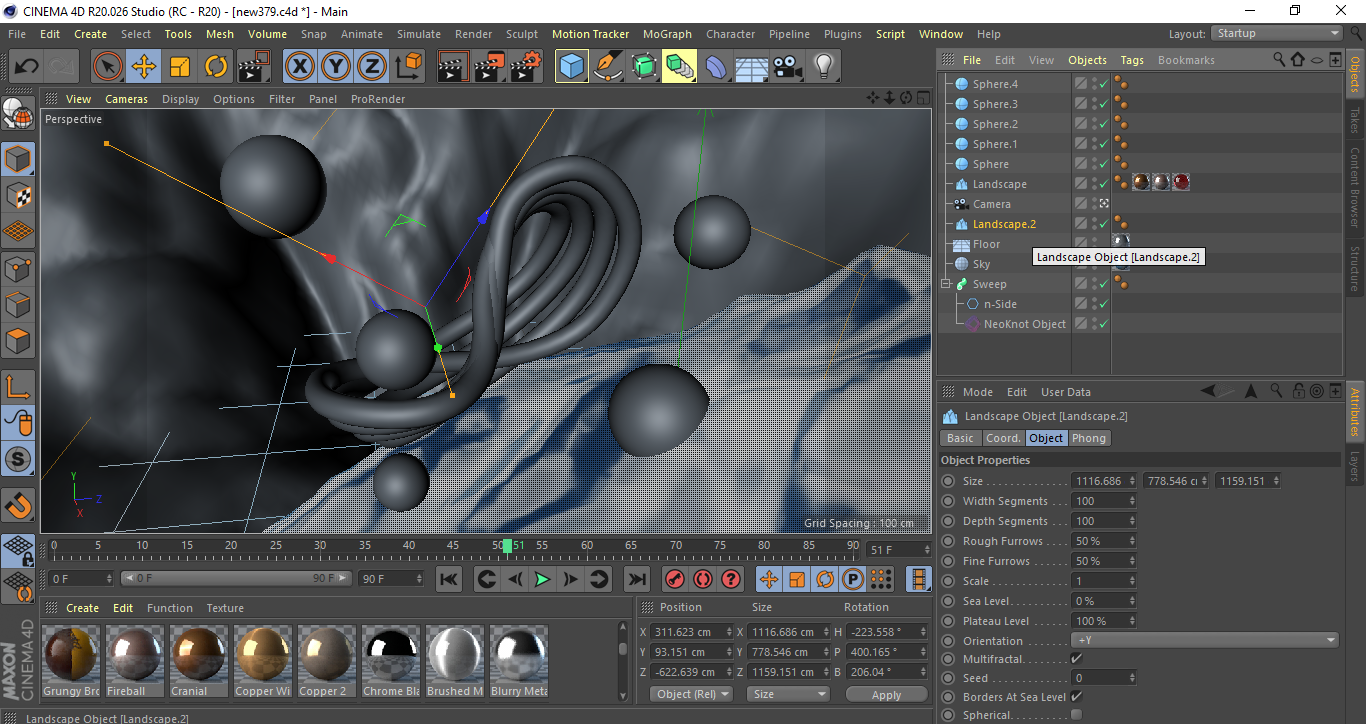Viewport: 1366px width, 724px height.
Task: Add a Deformer object icon
Action: click(x=716, y=67)
